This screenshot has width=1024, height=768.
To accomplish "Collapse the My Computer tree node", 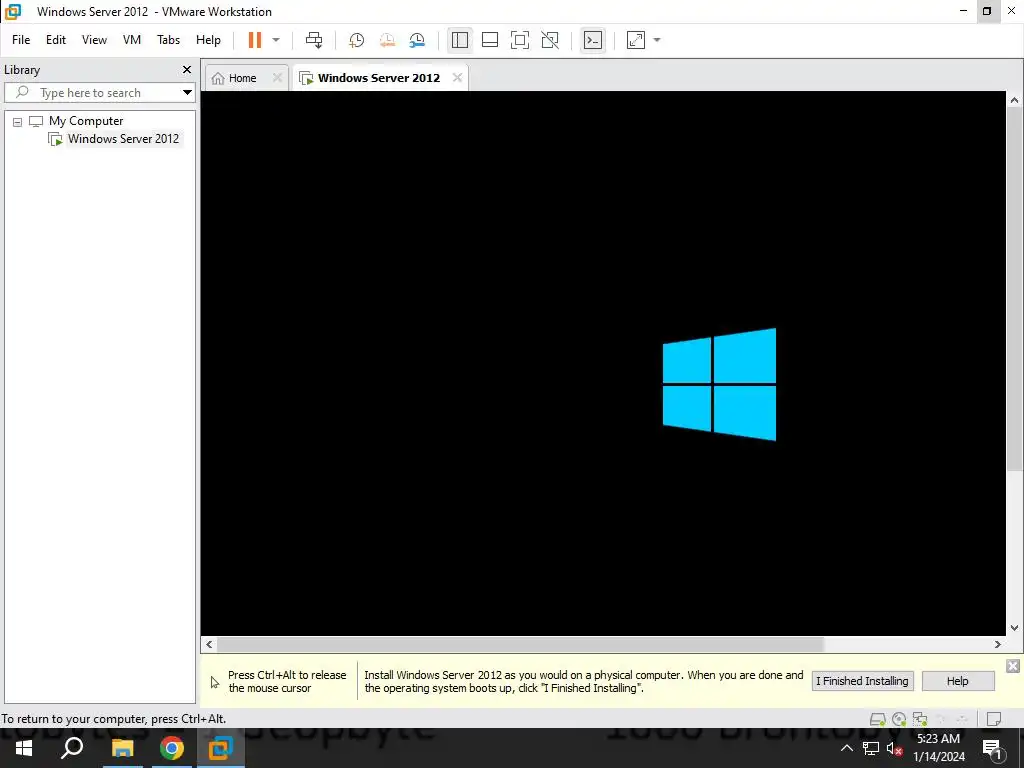I will point(18,122).
